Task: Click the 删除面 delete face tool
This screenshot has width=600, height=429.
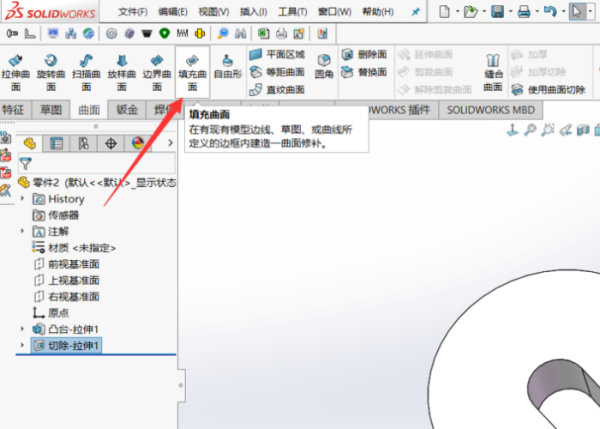Action: (x=364, y=54)
